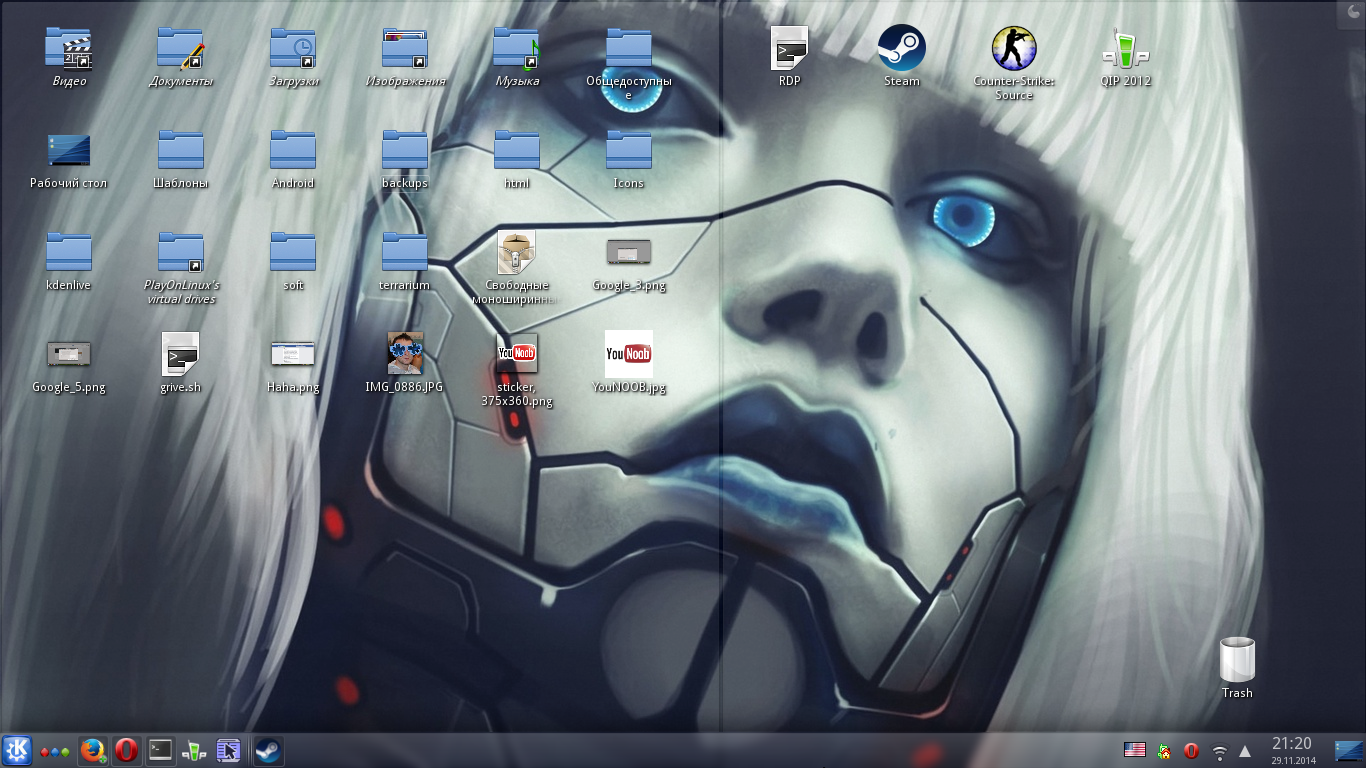Launch Counter-Strike: Source desktop icon

click(x=1013, y=48)
